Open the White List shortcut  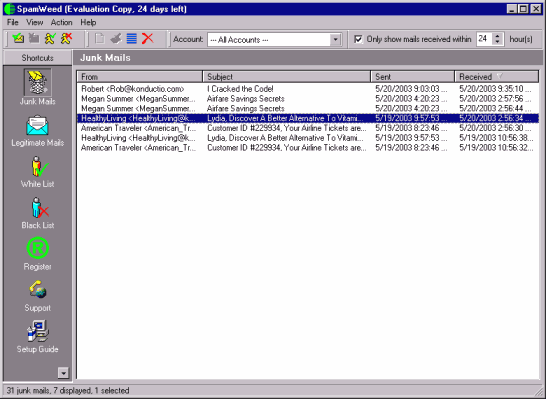pos(38,172)
